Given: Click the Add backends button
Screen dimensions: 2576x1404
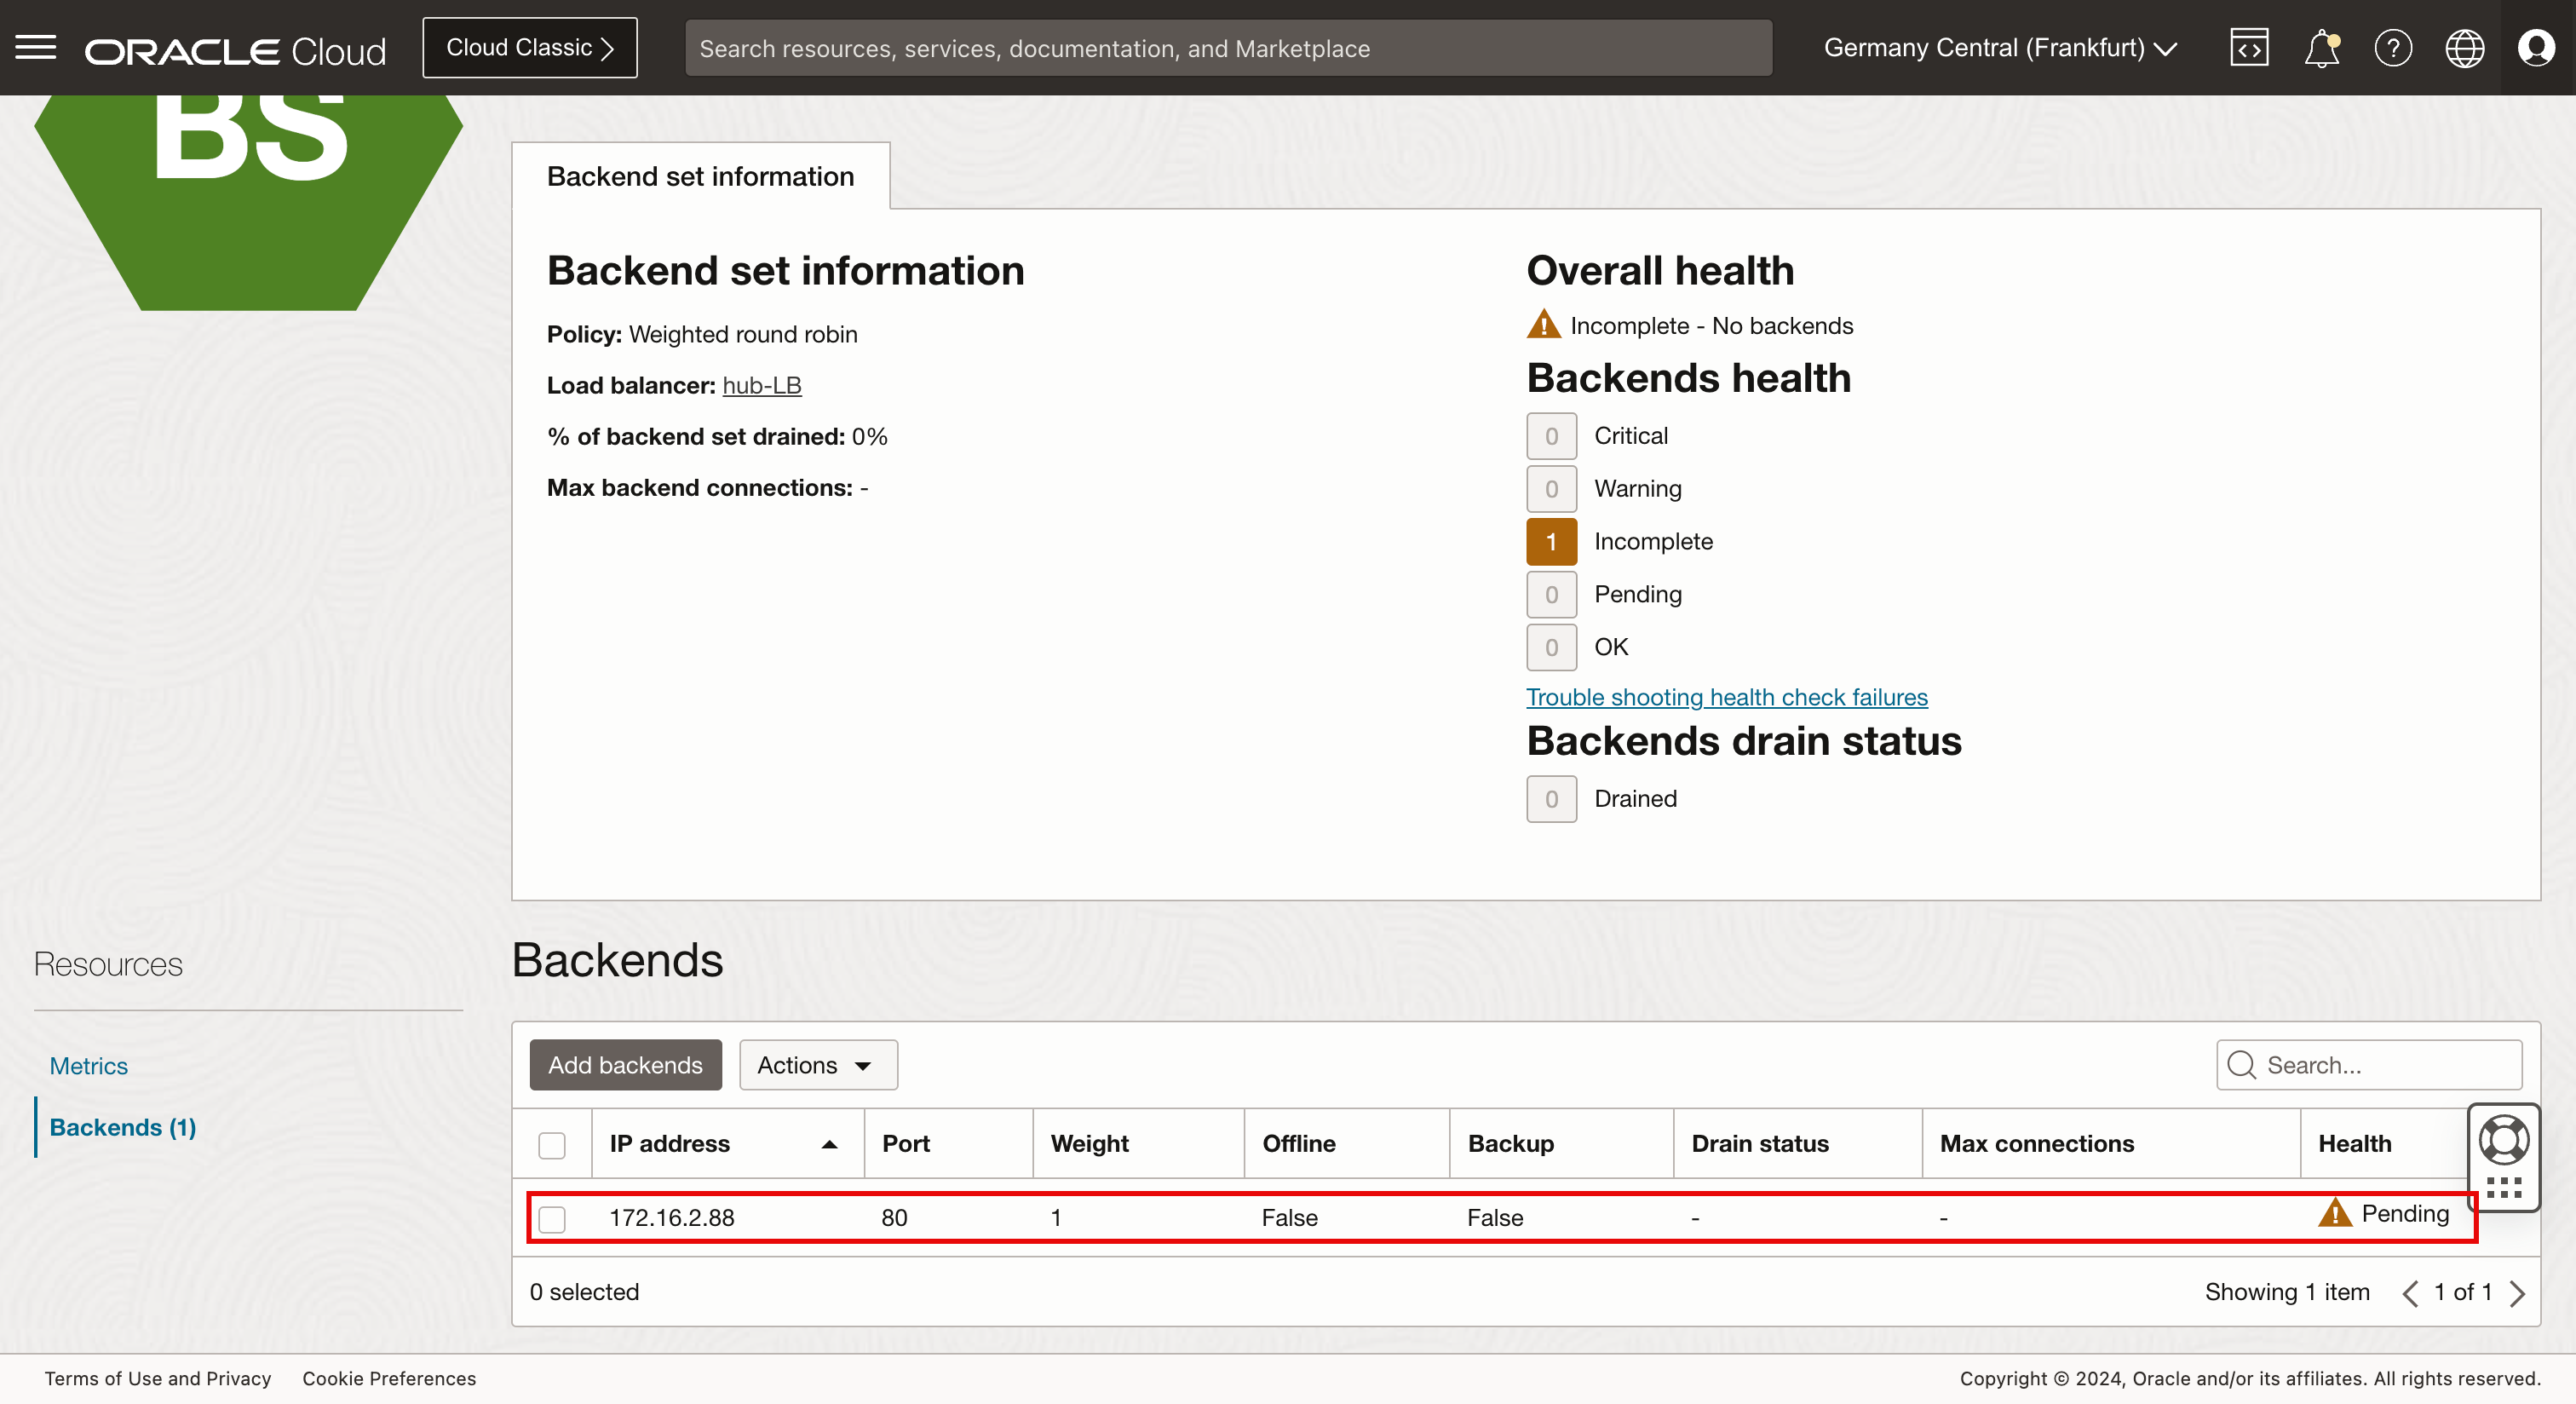Looking at the screenshot, I should coord(625,1065).
